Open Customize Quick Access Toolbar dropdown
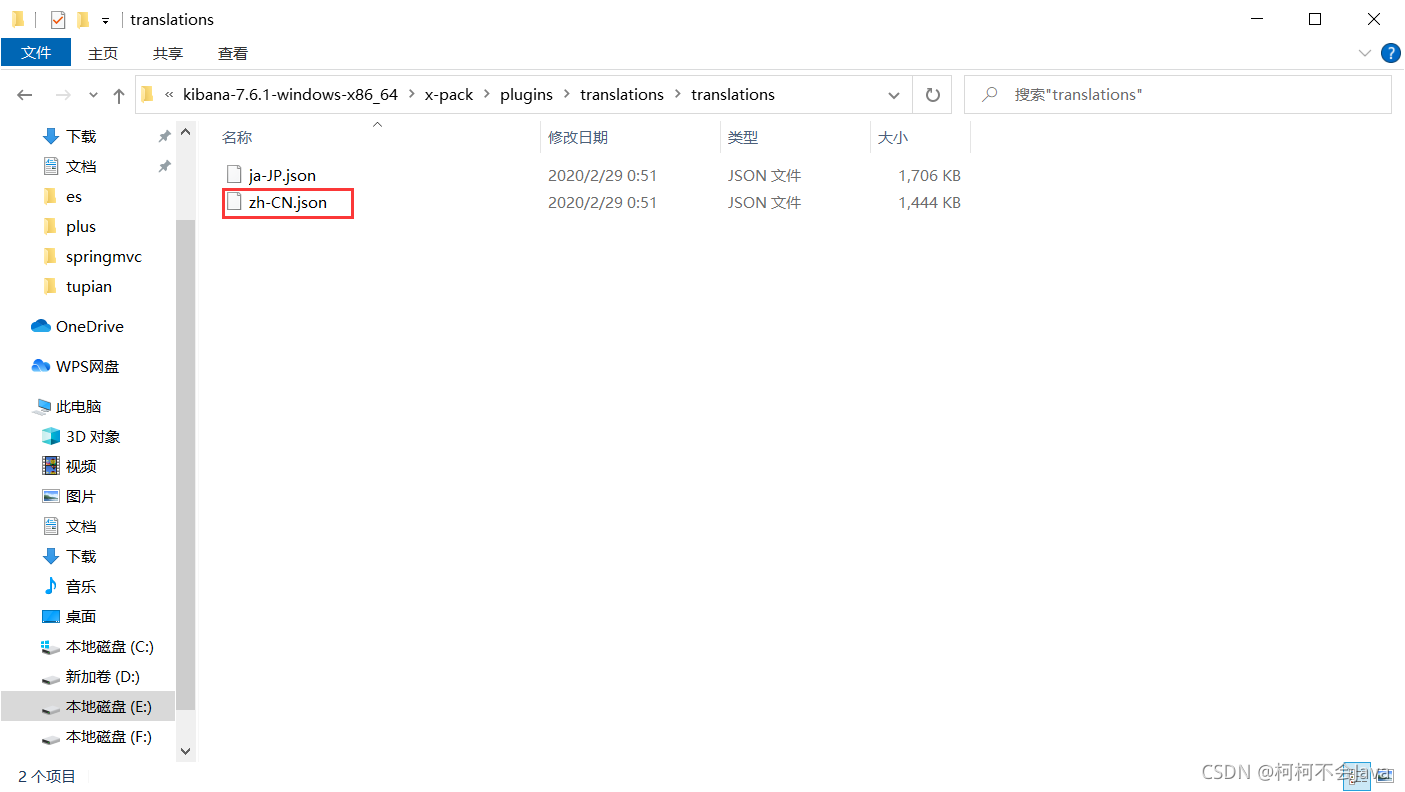 pos(105,20)
